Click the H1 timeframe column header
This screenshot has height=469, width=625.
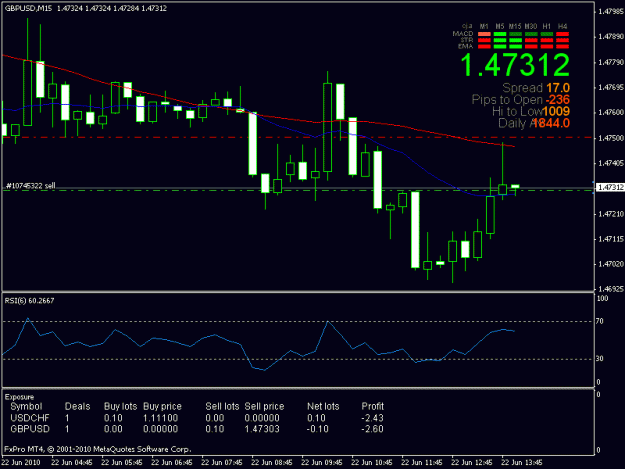pos(547,26)
